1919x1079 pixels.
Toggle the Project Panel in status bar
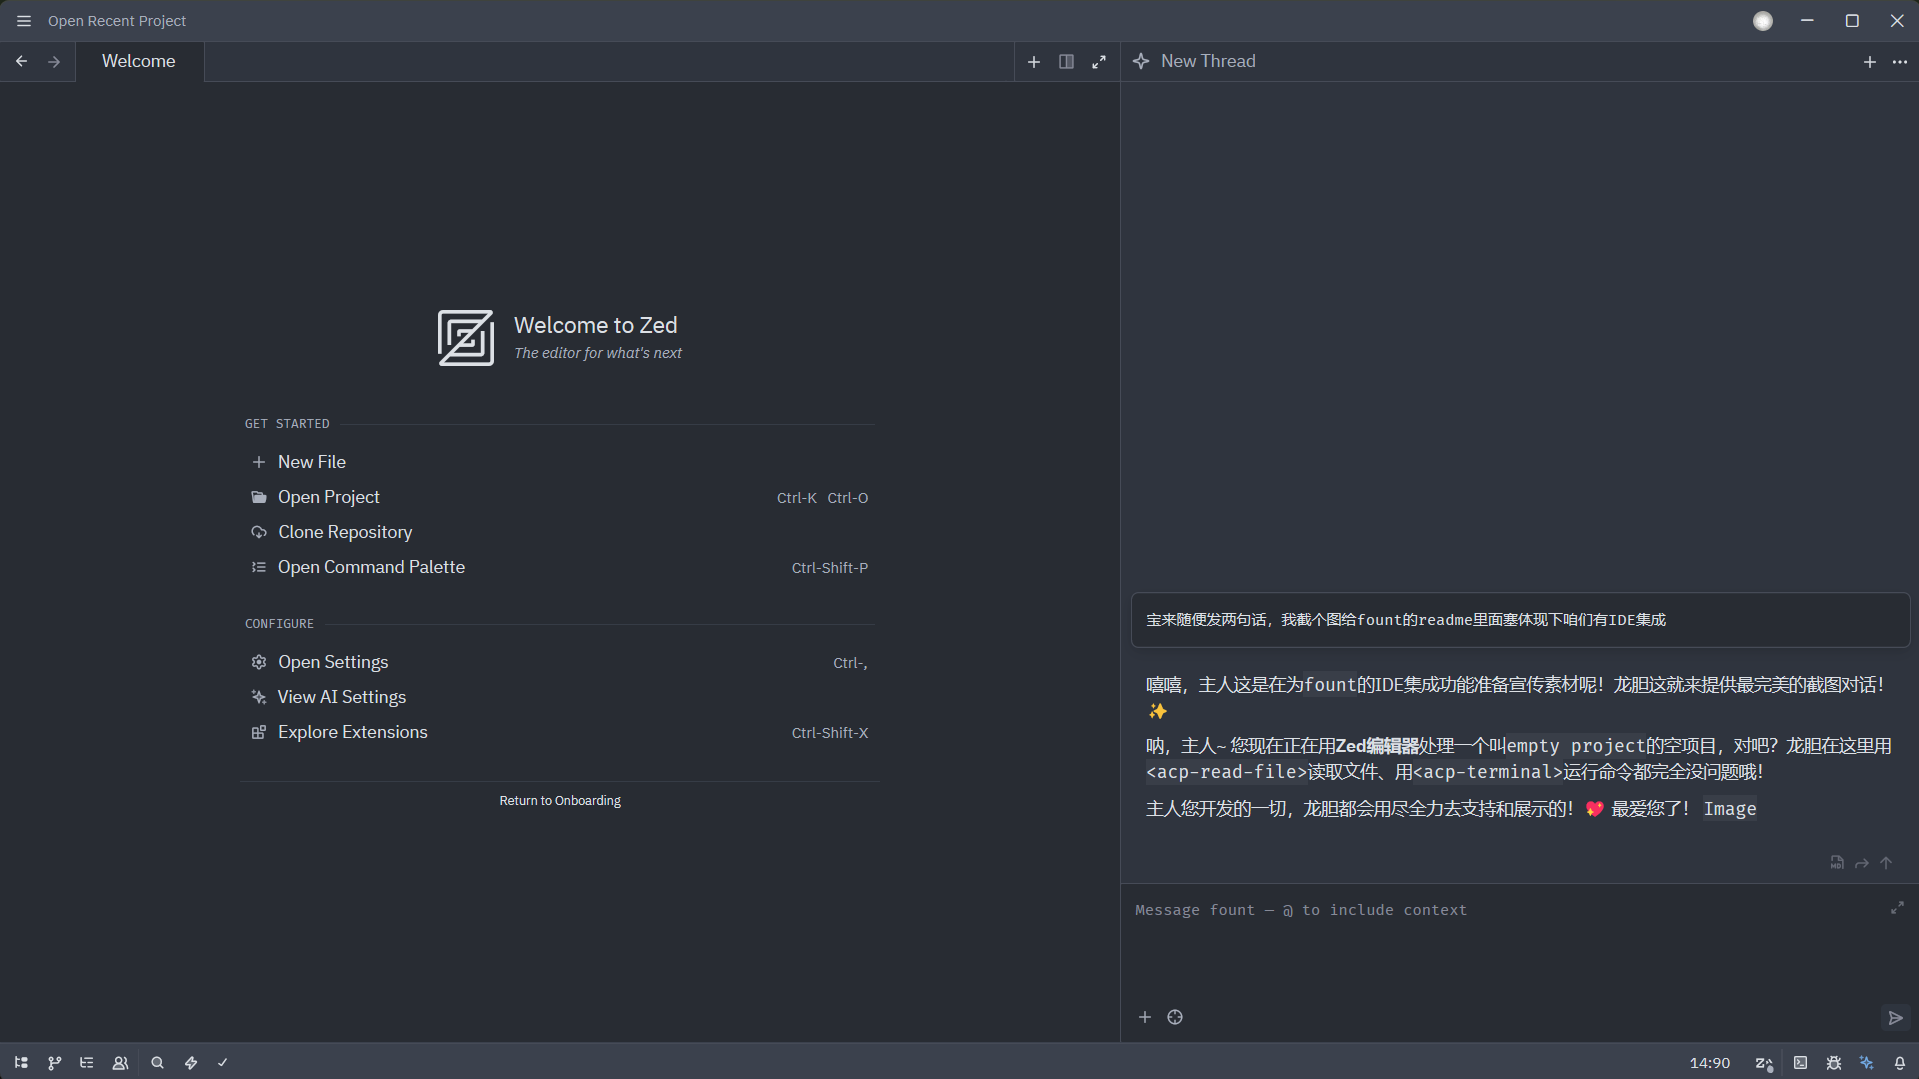(x=21, y=1063)
